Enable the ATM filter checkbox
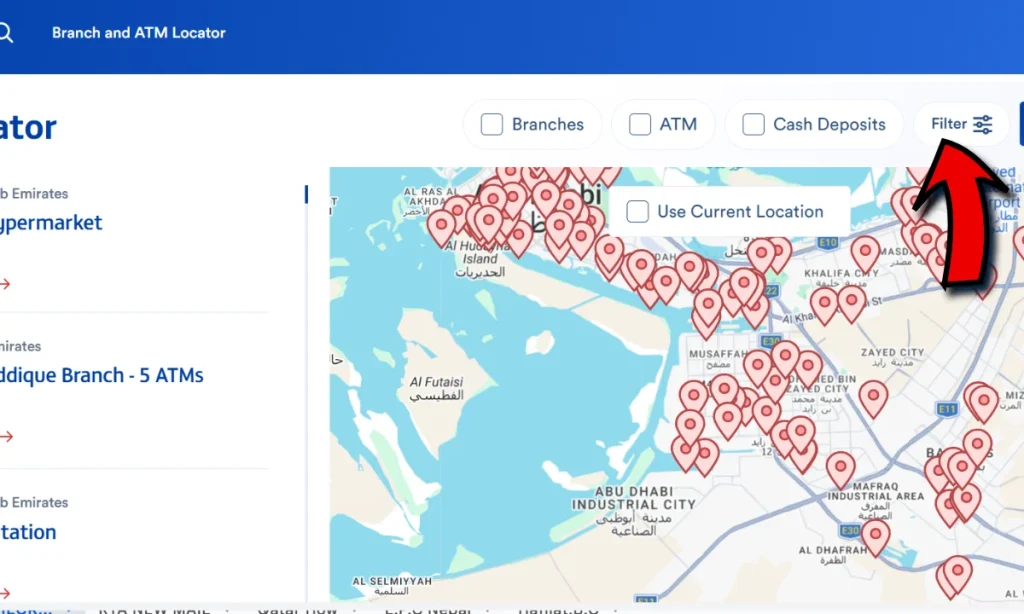1024x614 pixels. (x=640, y=124)
